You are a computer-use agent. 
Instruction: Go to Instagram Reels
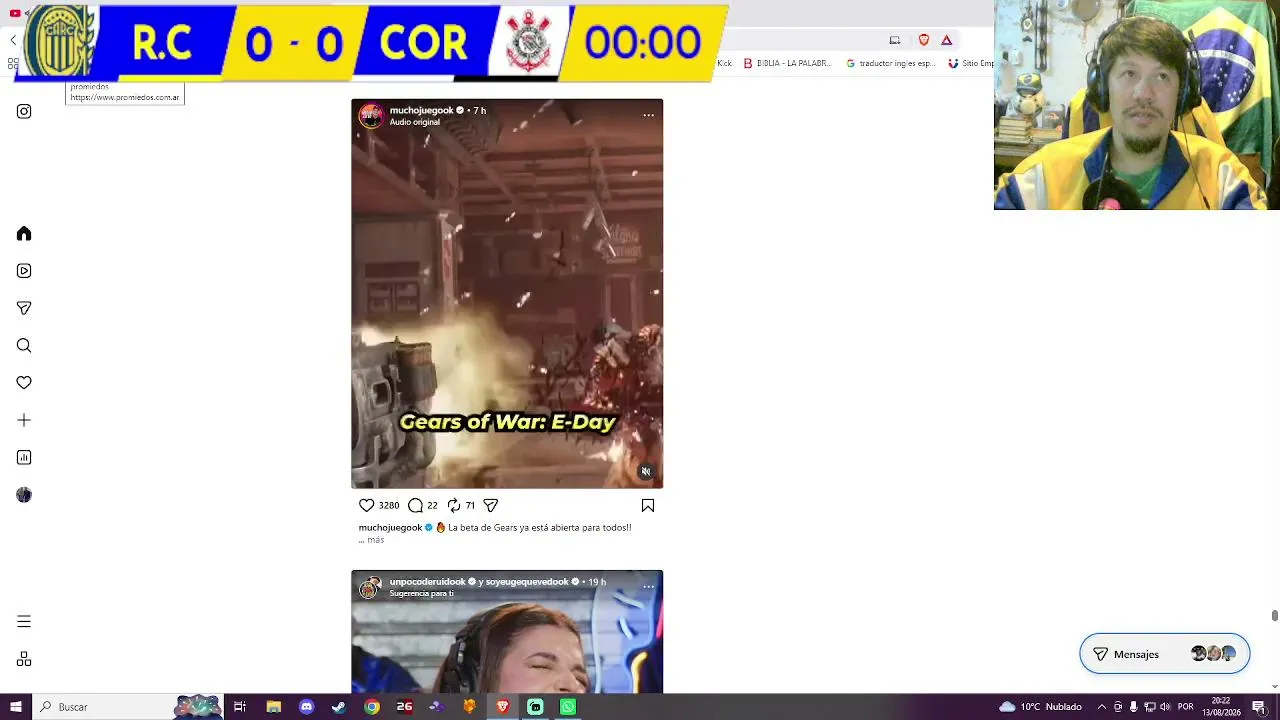[24, 271]
